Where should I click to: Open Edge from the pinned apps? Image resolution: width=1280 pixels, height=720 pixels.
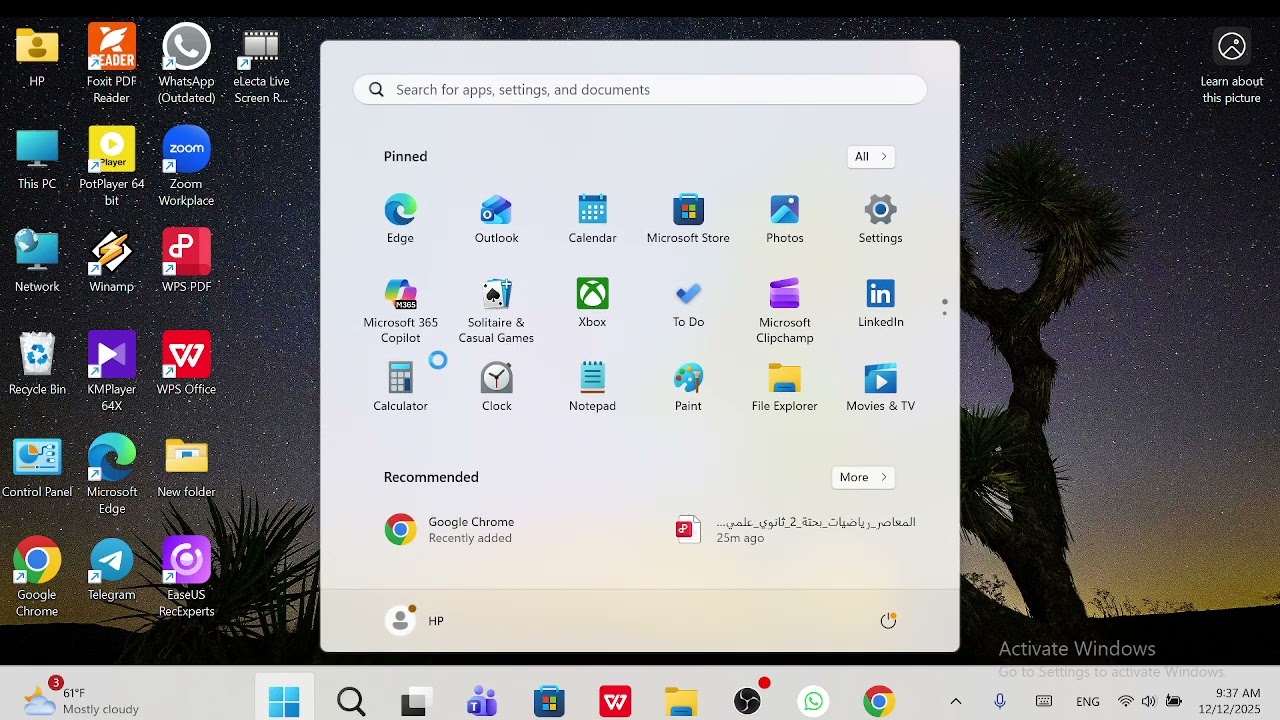click(x=400, y=219)
